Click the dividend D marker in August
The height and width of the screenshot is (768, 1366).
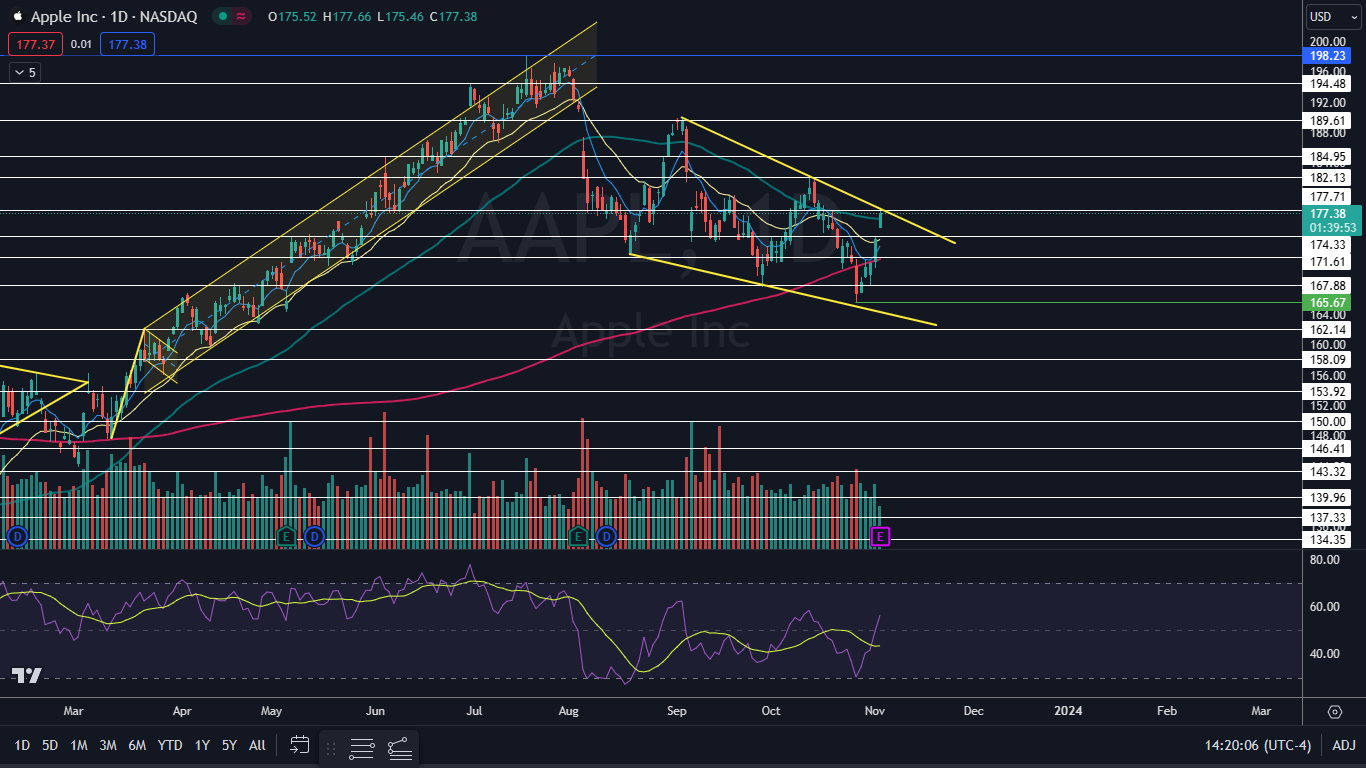(606, 537)
